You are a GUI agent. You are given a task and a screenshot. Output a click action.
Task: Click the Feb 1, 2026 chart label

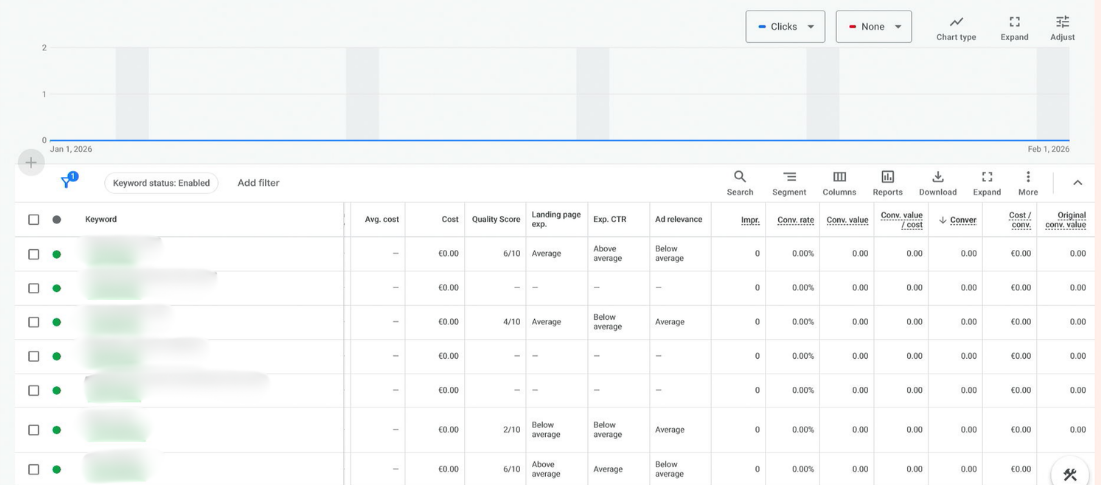[x=1048, y=150]
